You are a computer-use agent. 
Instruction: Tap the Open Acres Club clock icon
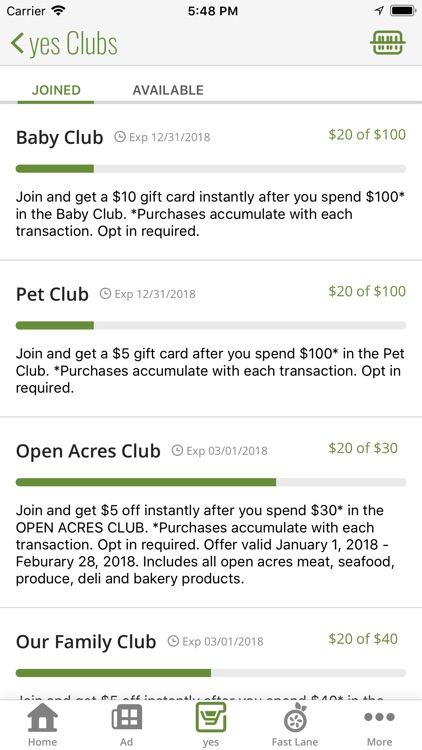(177, 451)
